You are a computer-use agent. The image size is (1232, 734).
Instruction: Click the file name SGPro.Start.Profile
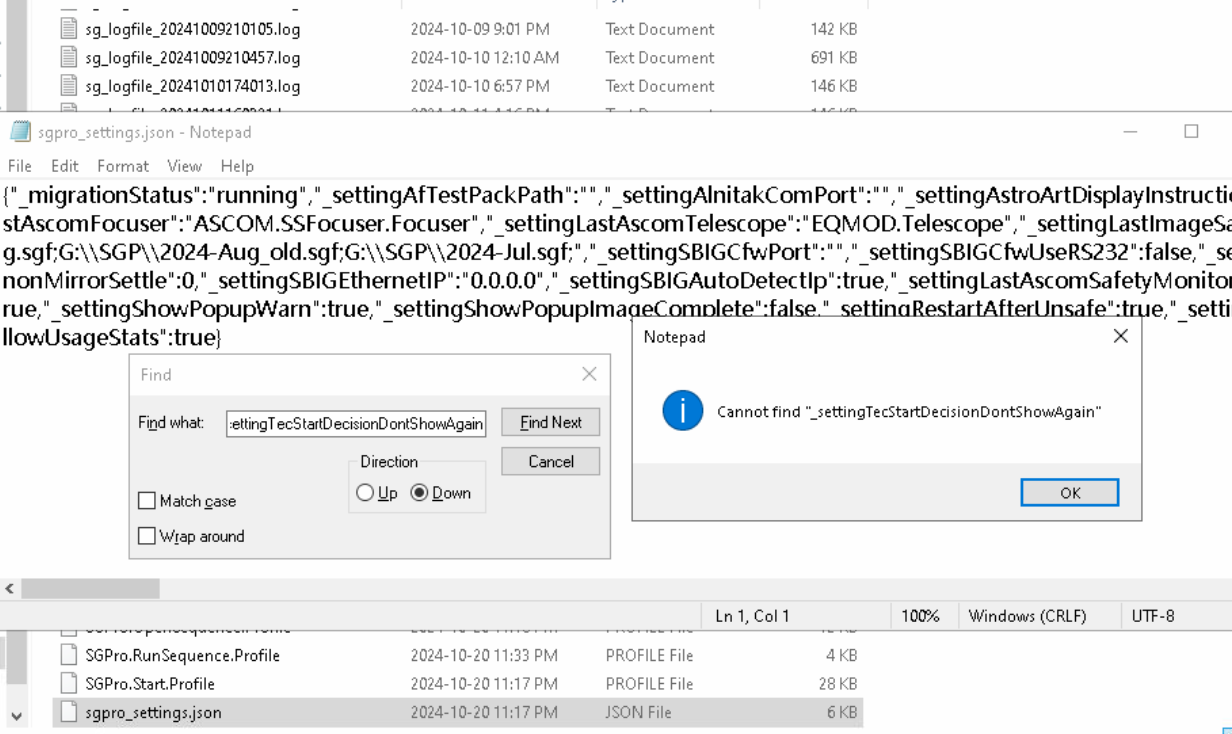pyautogui.click(x=150, y=684)
